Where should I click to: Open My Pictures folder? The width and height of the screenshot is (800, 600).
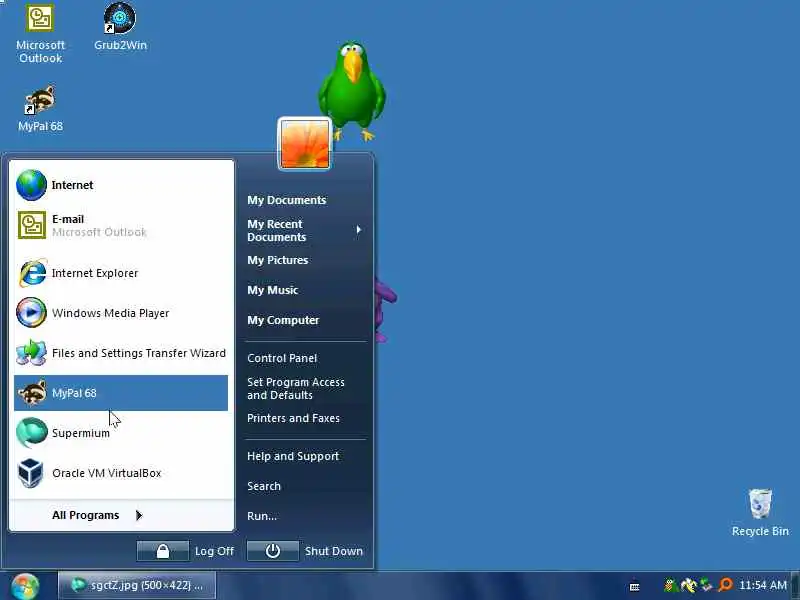click(x=278, y=260)
